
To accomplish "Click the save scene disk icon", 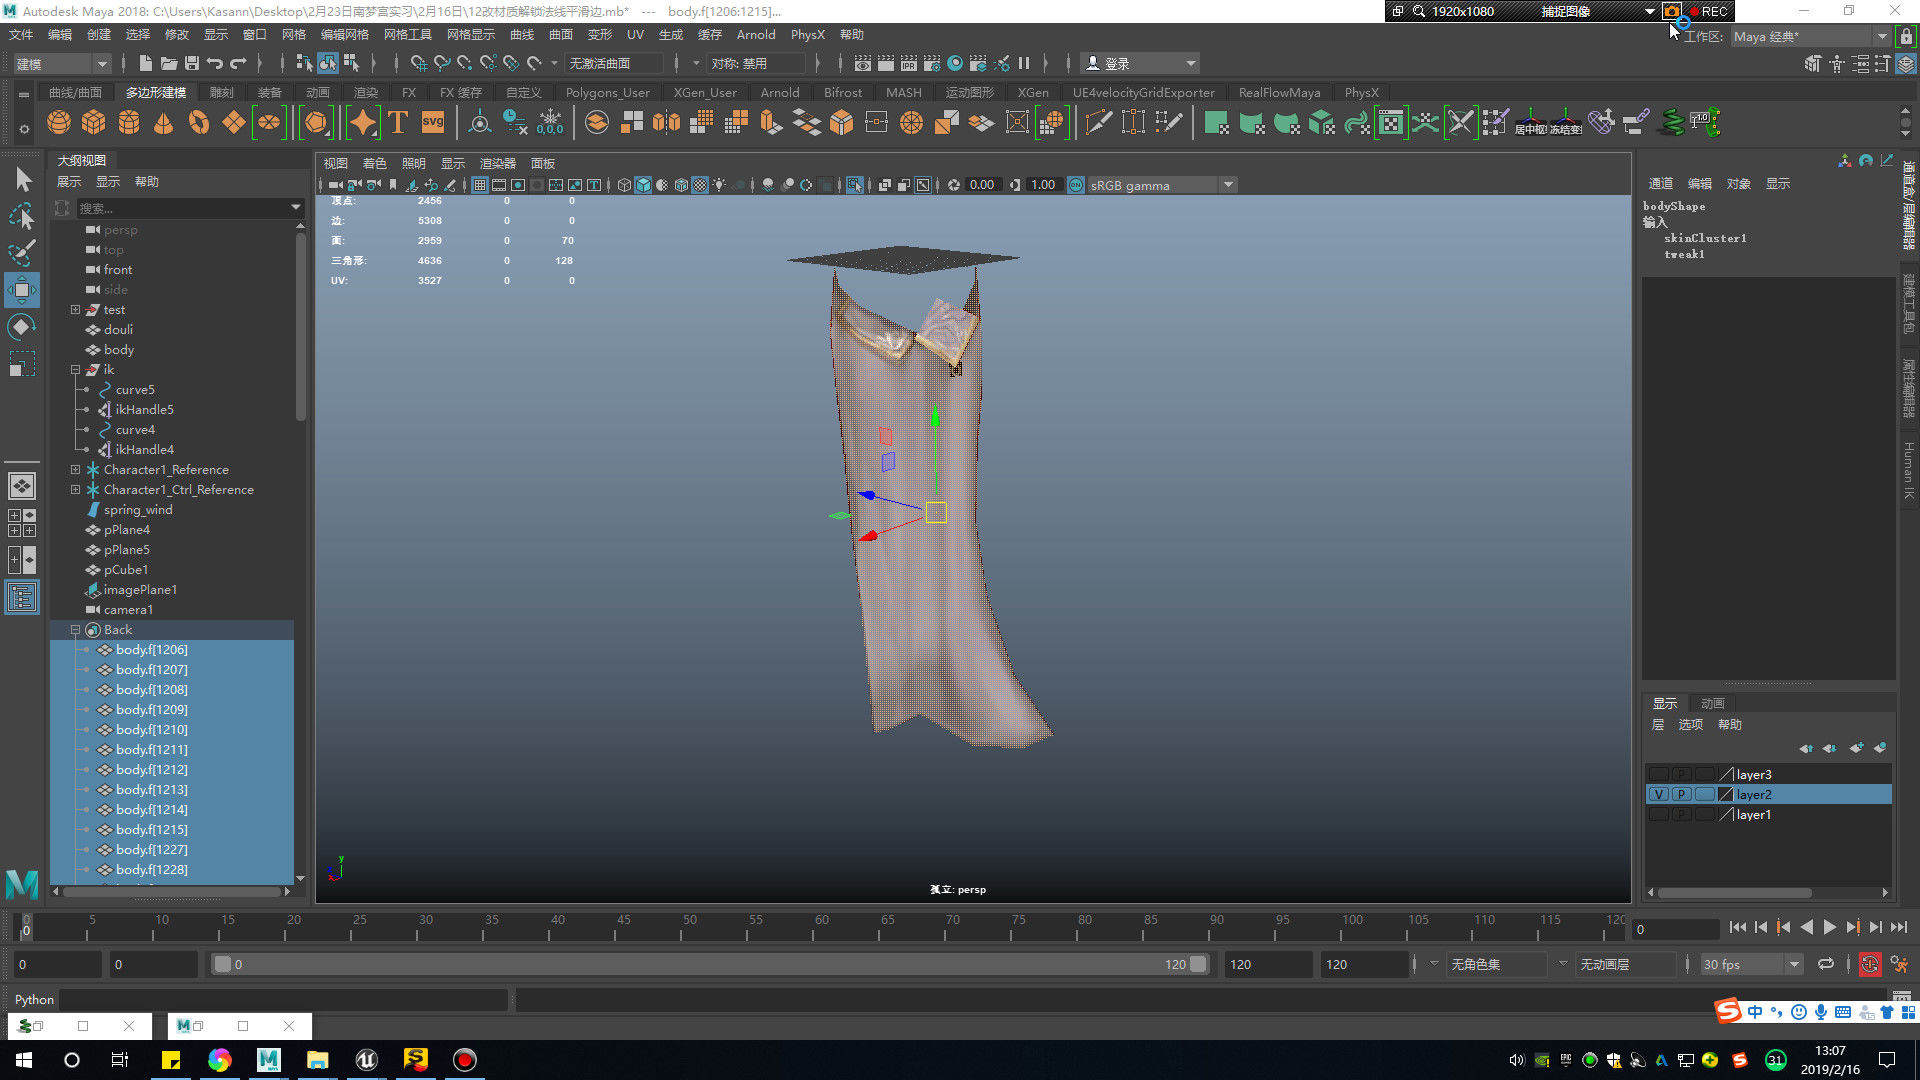I will [x=192, y=63].
